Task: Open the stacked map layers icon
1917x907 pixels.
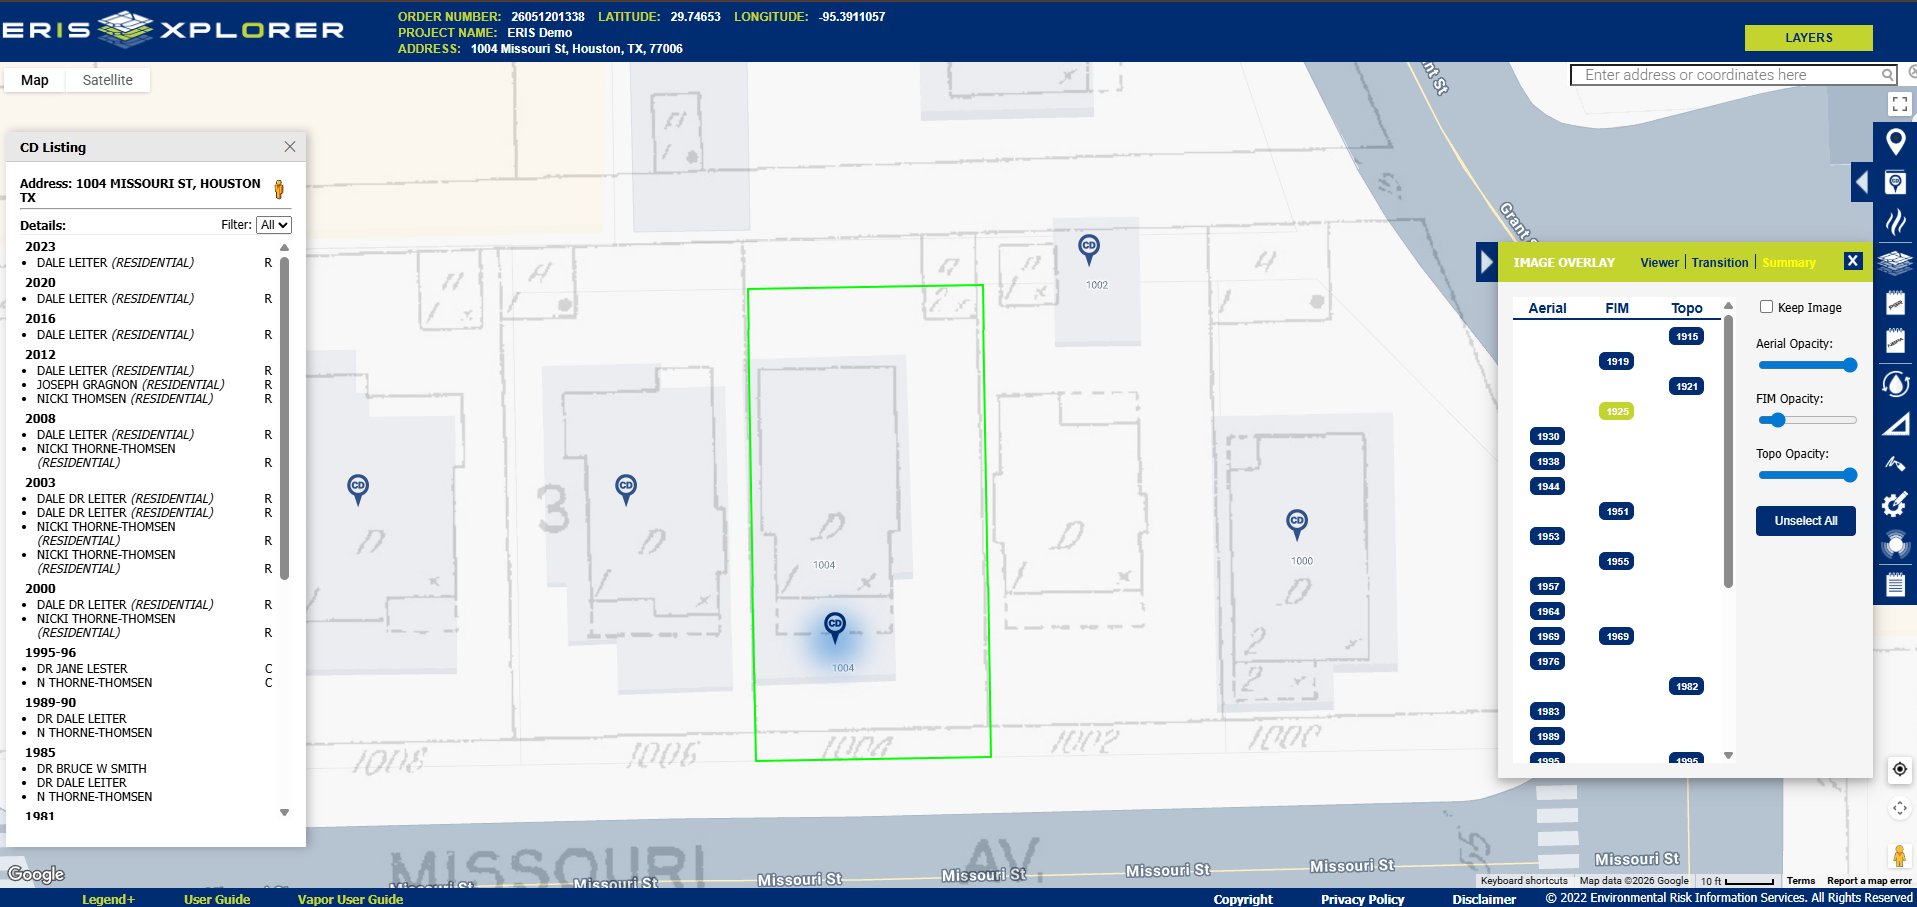Action: 1895,263
